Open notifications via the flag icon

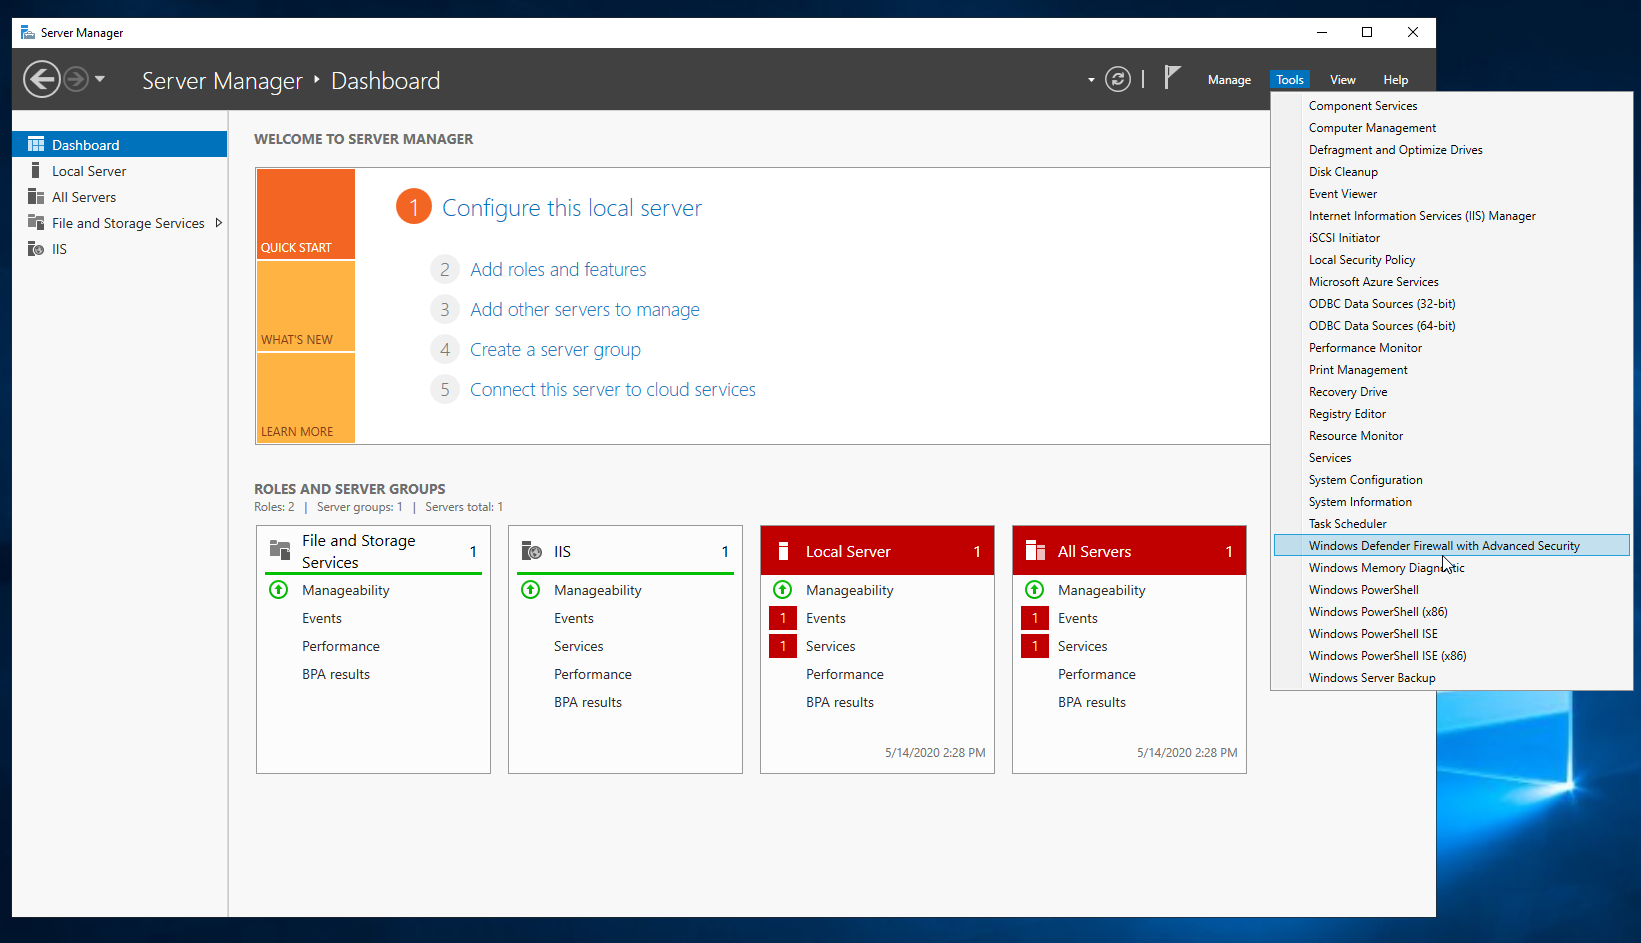pos(1171,78)
